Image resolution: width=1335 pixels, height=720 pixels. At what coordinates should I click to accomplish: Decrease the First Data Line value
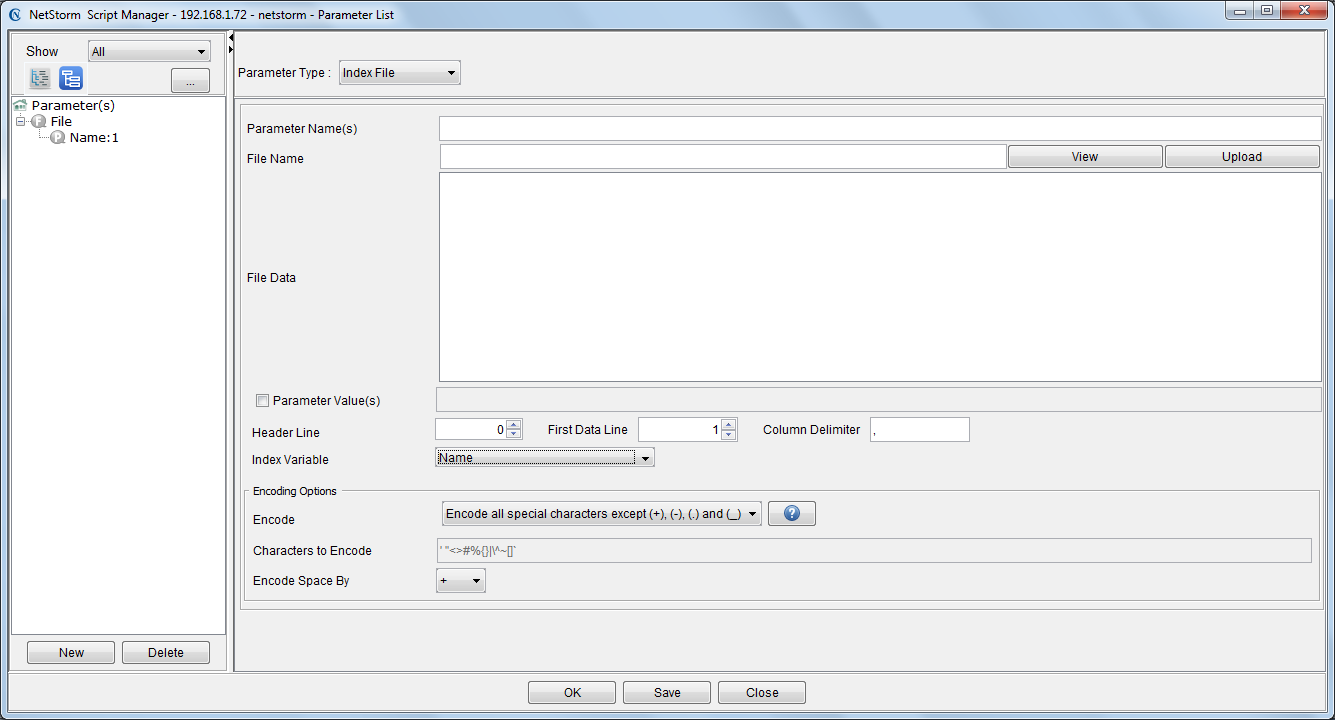[729, 434]
